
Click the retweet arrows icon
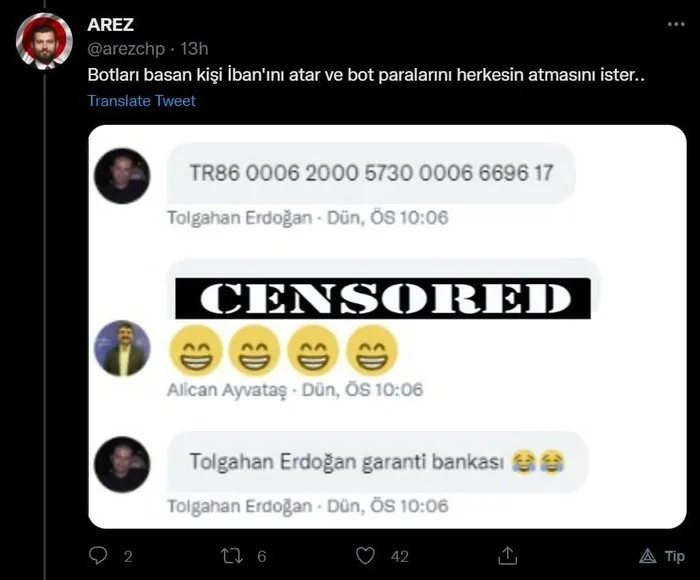tap(232, 555)
